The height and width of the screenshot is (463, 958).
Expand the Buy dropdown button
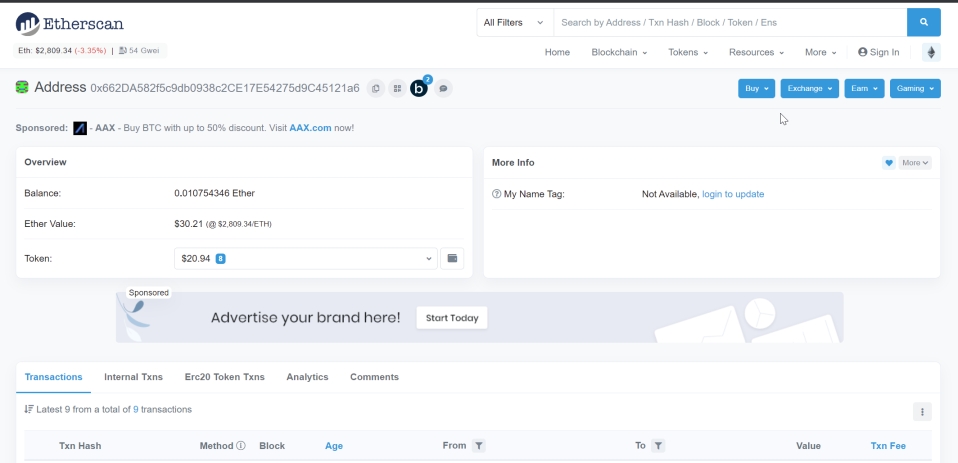click(x=756, y=89)
